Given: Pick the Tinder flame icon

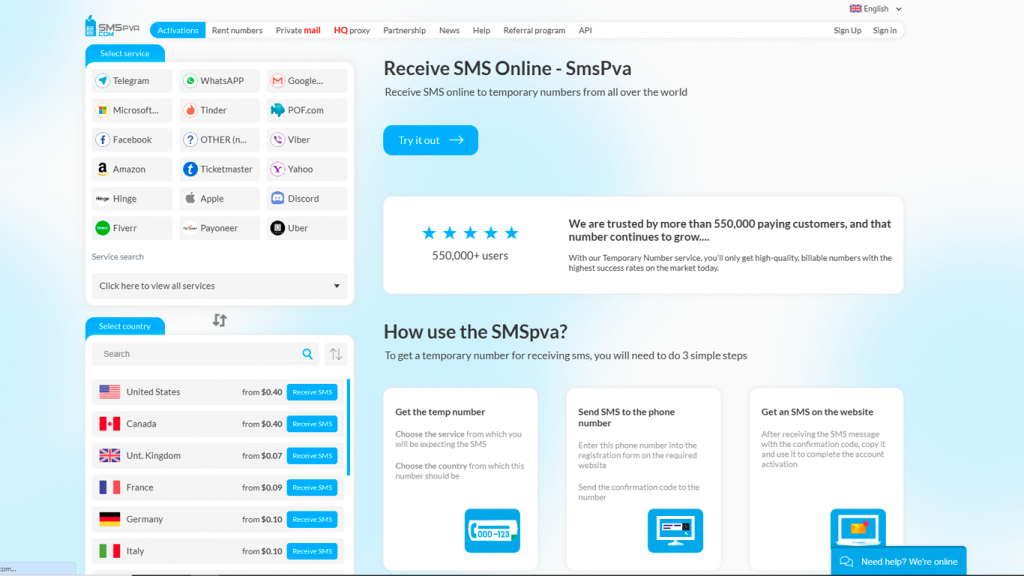Looking at the screenshot, I should pyautogui.click(x=190, y=110).
